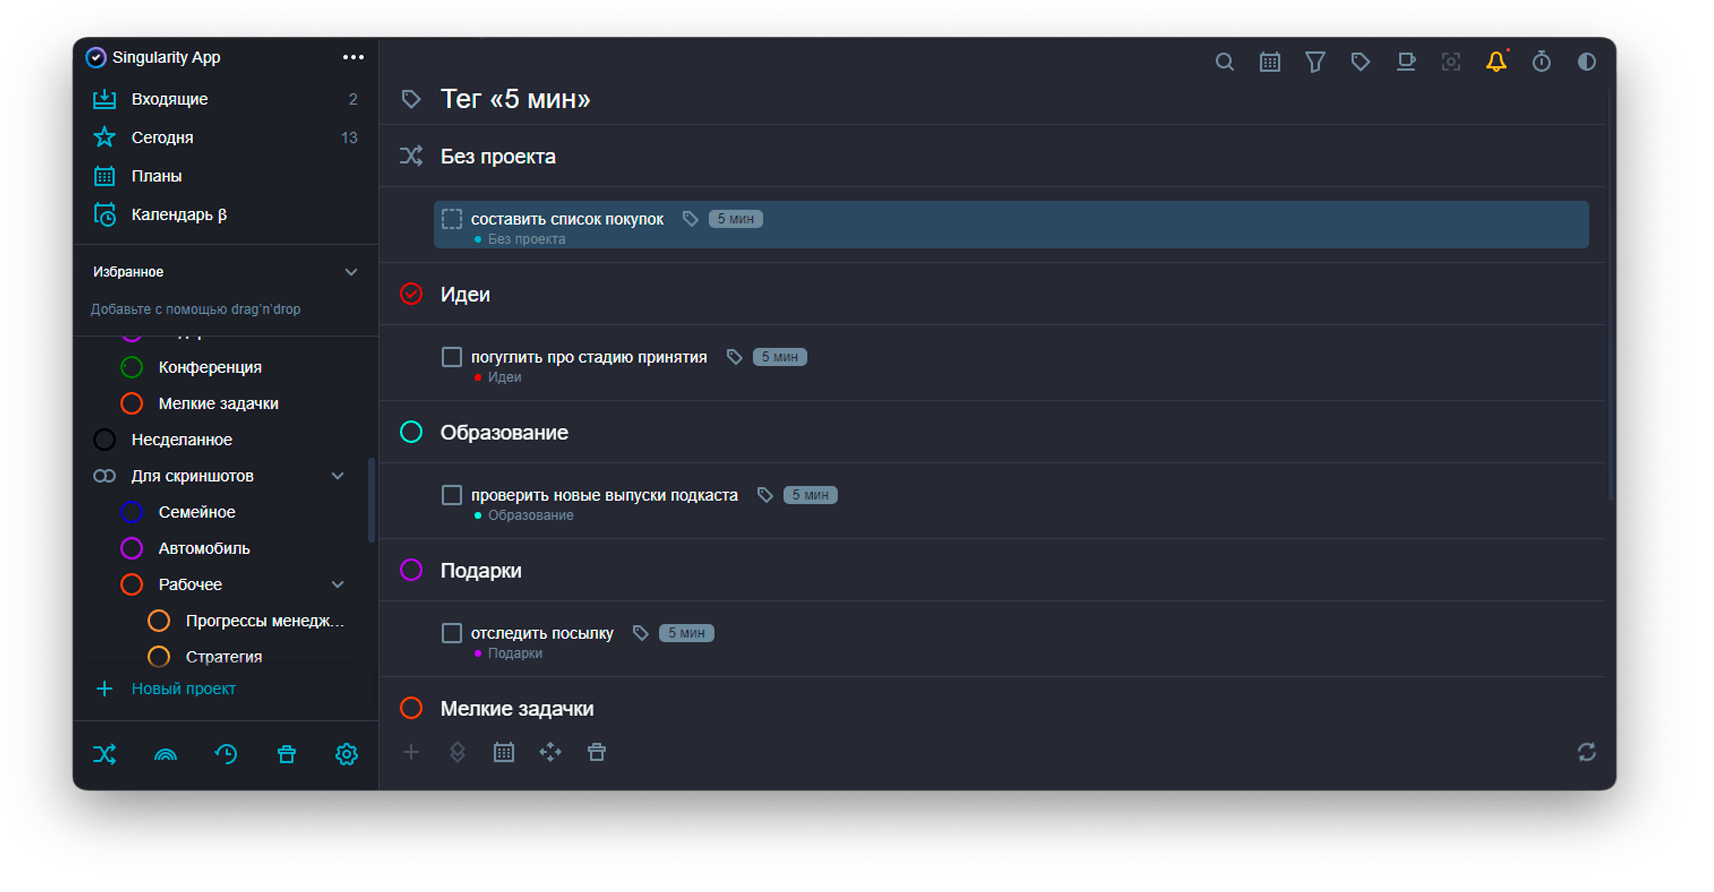Click the 5 мин tag on проверить новые выпуски подкаста
This screenshot has height=892, width=1714.
(810, 495)
